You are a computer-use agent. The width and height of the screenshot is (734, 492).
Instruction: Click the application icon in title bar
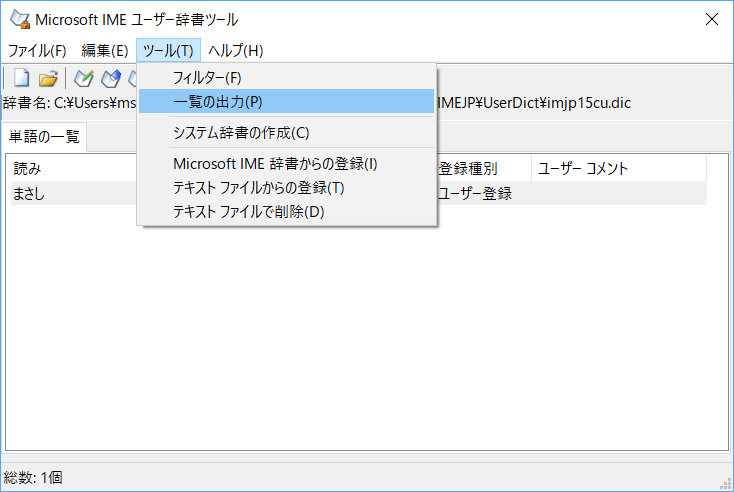[x=20, y=19]
